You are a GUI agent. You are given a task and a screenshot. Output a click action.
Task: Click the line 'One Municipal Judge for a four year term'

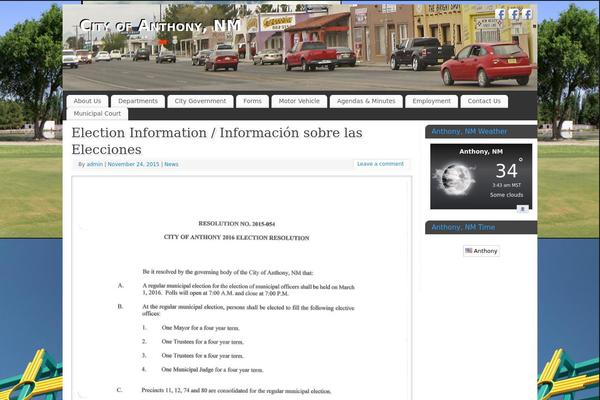pos(212,370)
